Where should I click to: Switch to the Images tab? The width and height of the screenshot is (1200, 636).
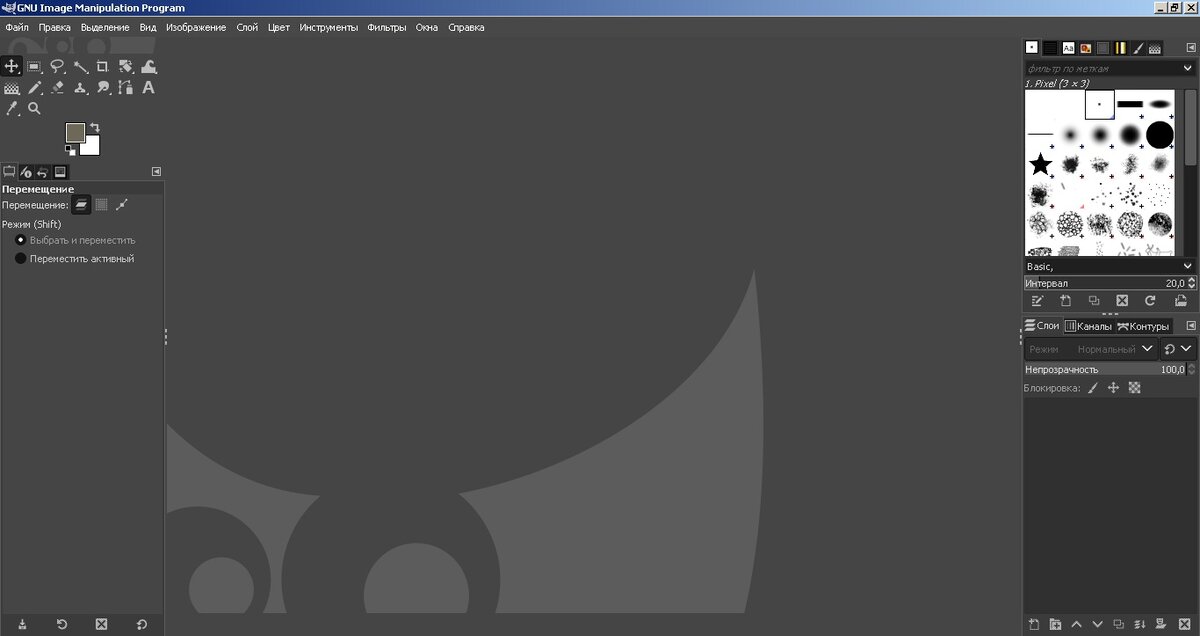(x=60, y=172)
